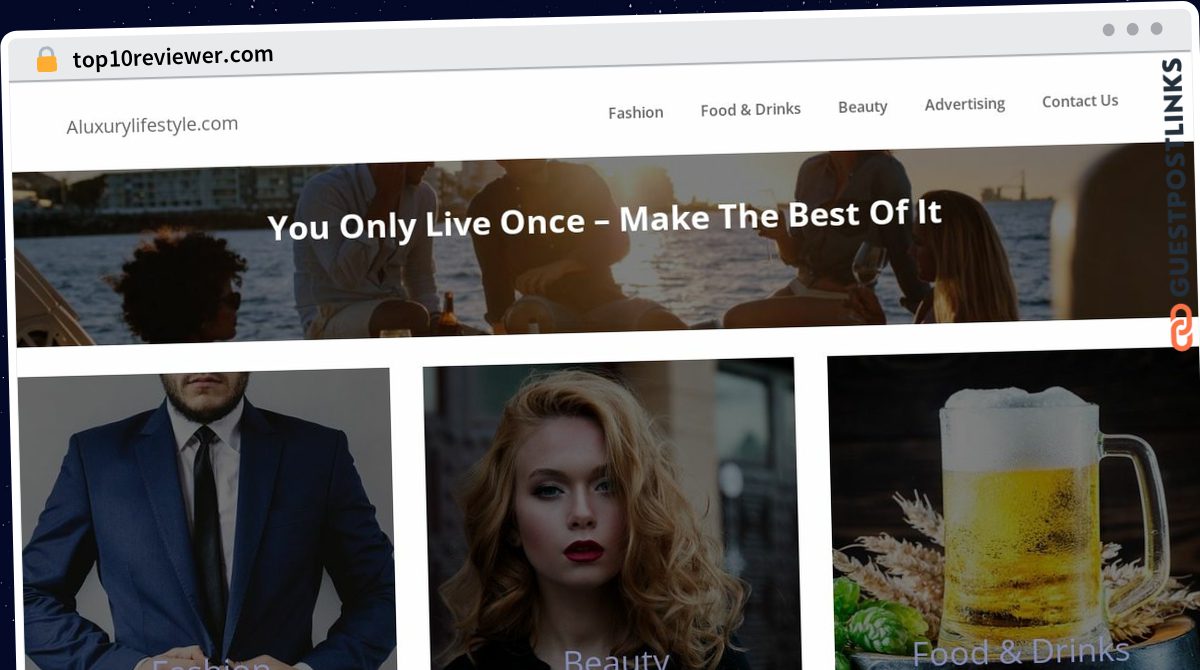Click the top10reviewer.com address text

[x=173, y=57]
